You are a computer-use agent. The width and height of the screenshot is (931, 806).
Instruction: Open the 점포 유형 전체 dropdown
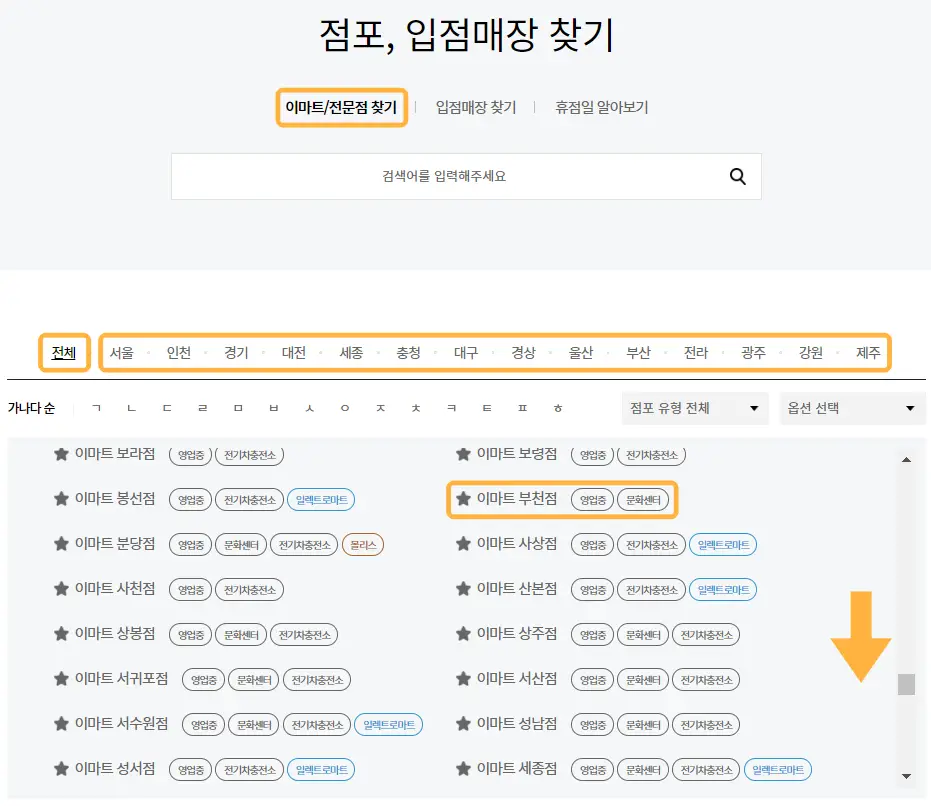point(694,408)
